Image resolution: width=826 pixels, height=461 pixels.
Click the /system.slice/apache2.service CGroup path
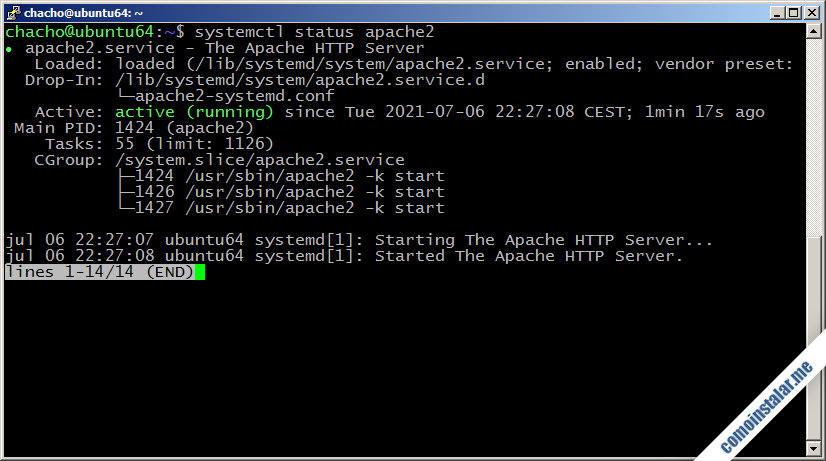pyautogui.click(x=260, y=160)
